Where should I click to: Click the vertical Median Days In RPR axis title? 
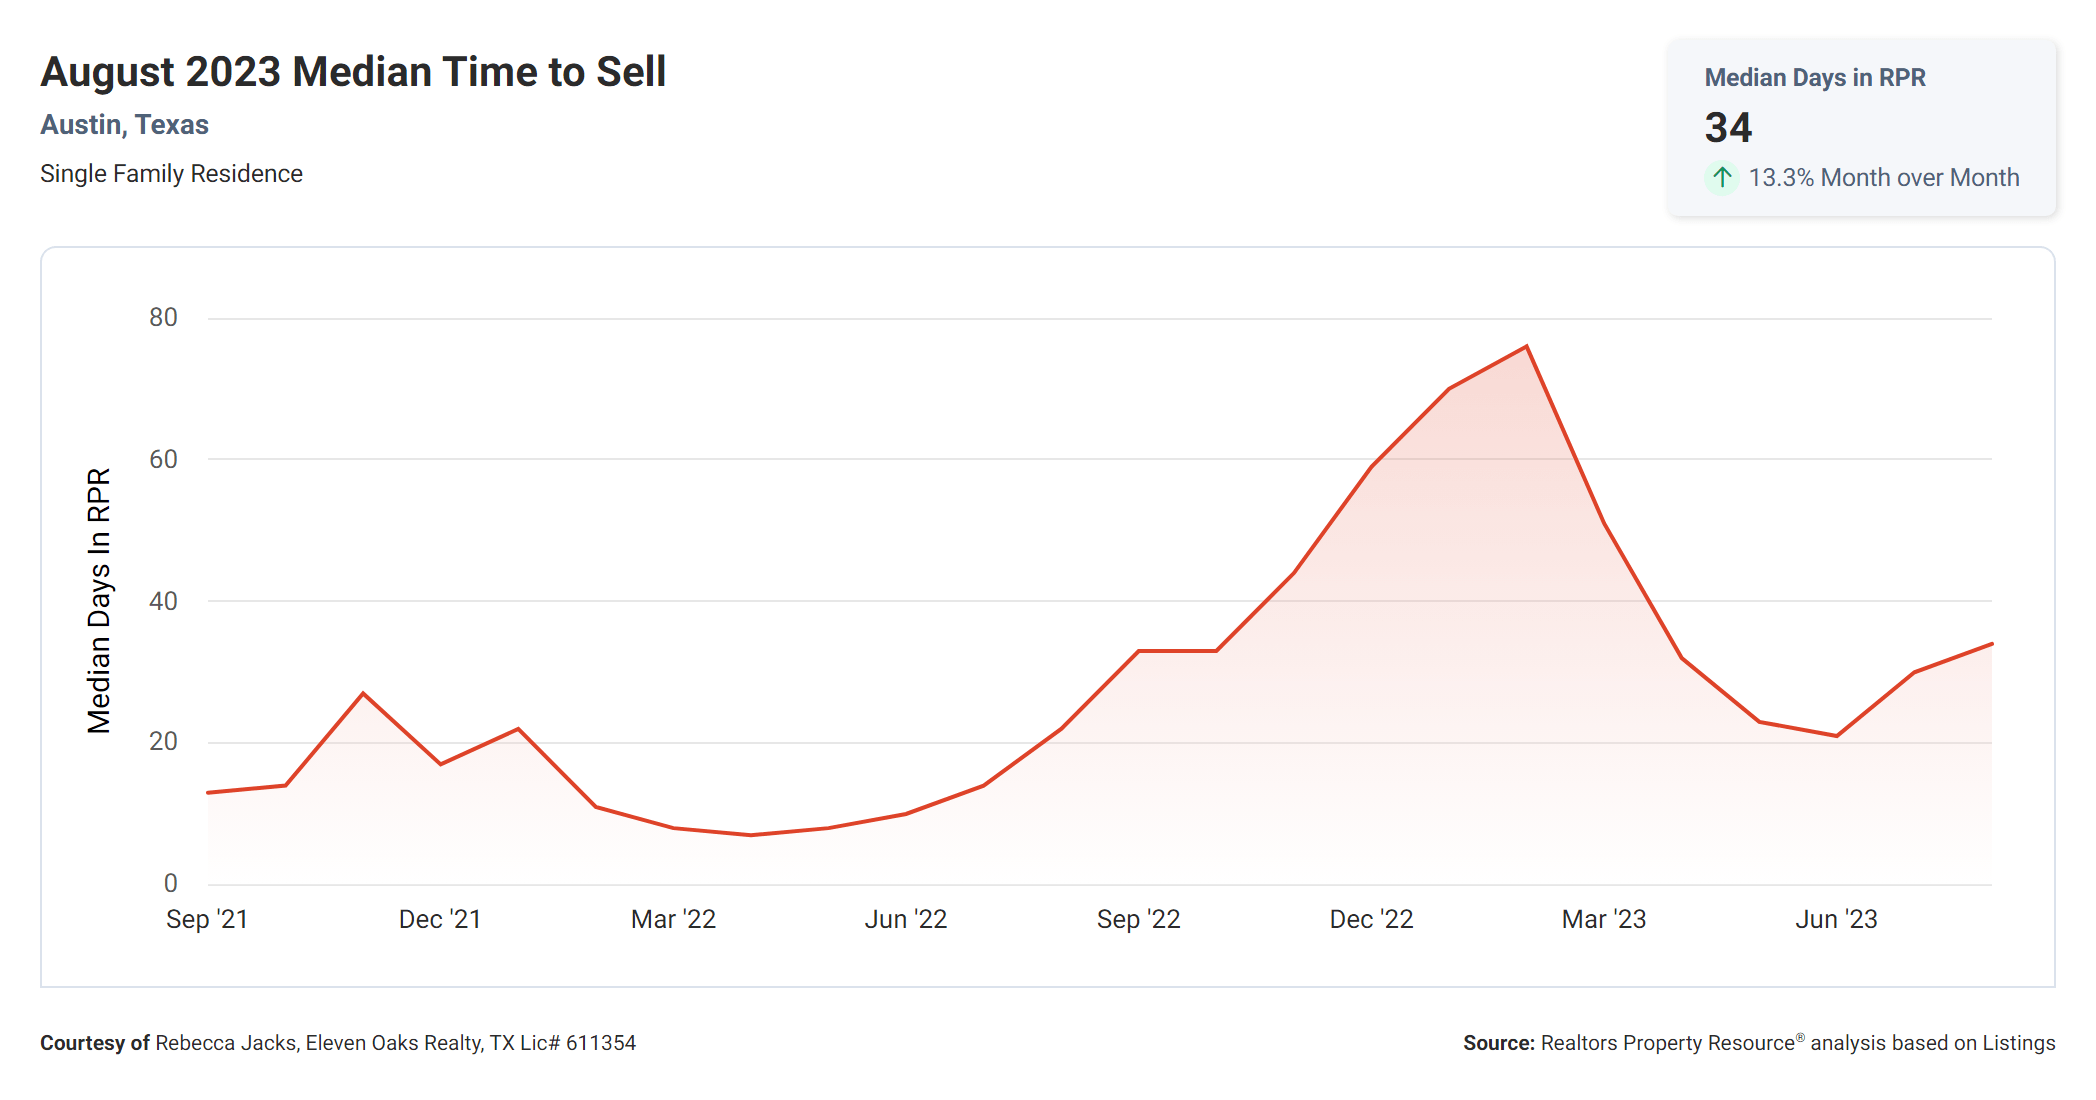click(x=99, y=600)
